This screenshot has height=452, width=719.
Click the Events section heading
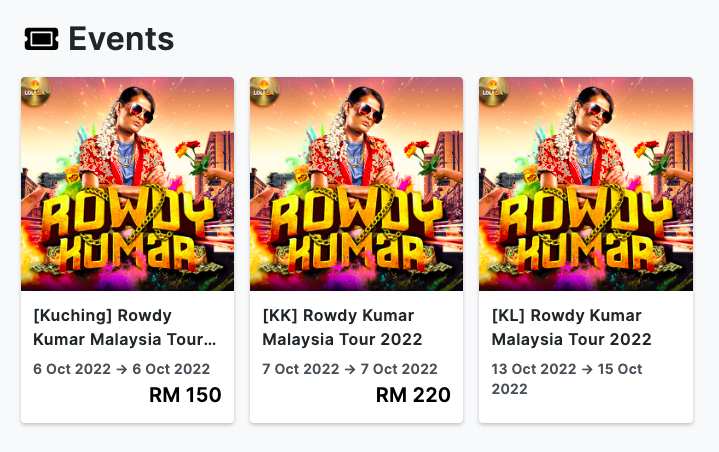(120, 39)
